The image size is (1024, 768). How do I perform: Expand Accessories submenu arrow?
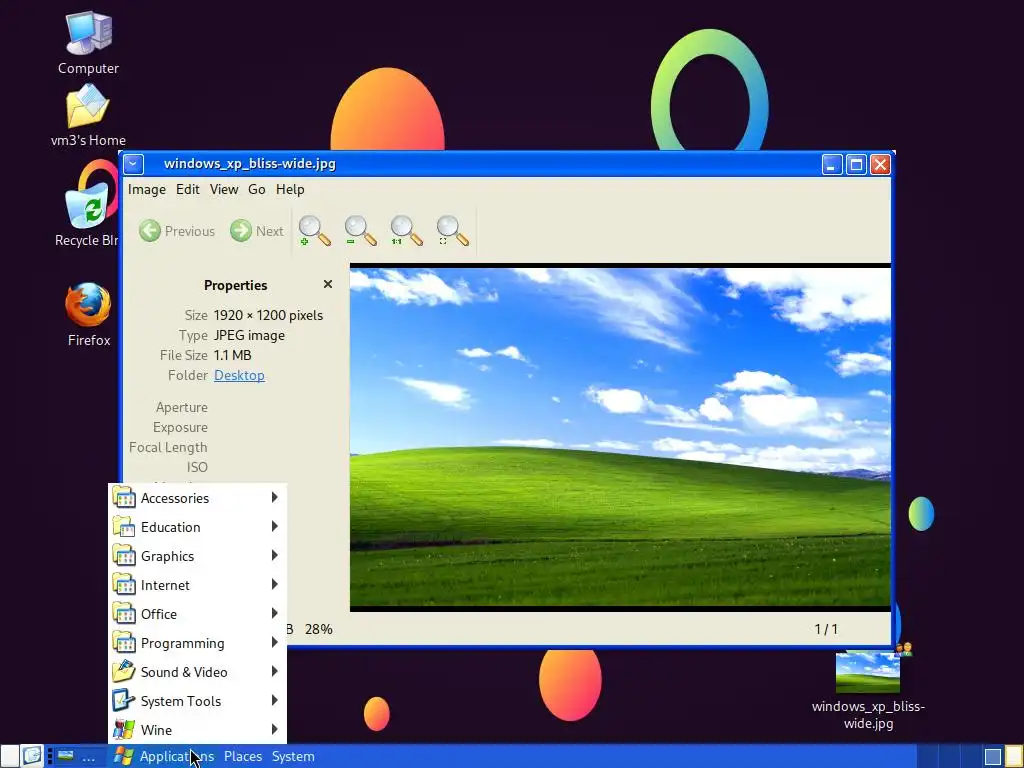tap(274, 498)
